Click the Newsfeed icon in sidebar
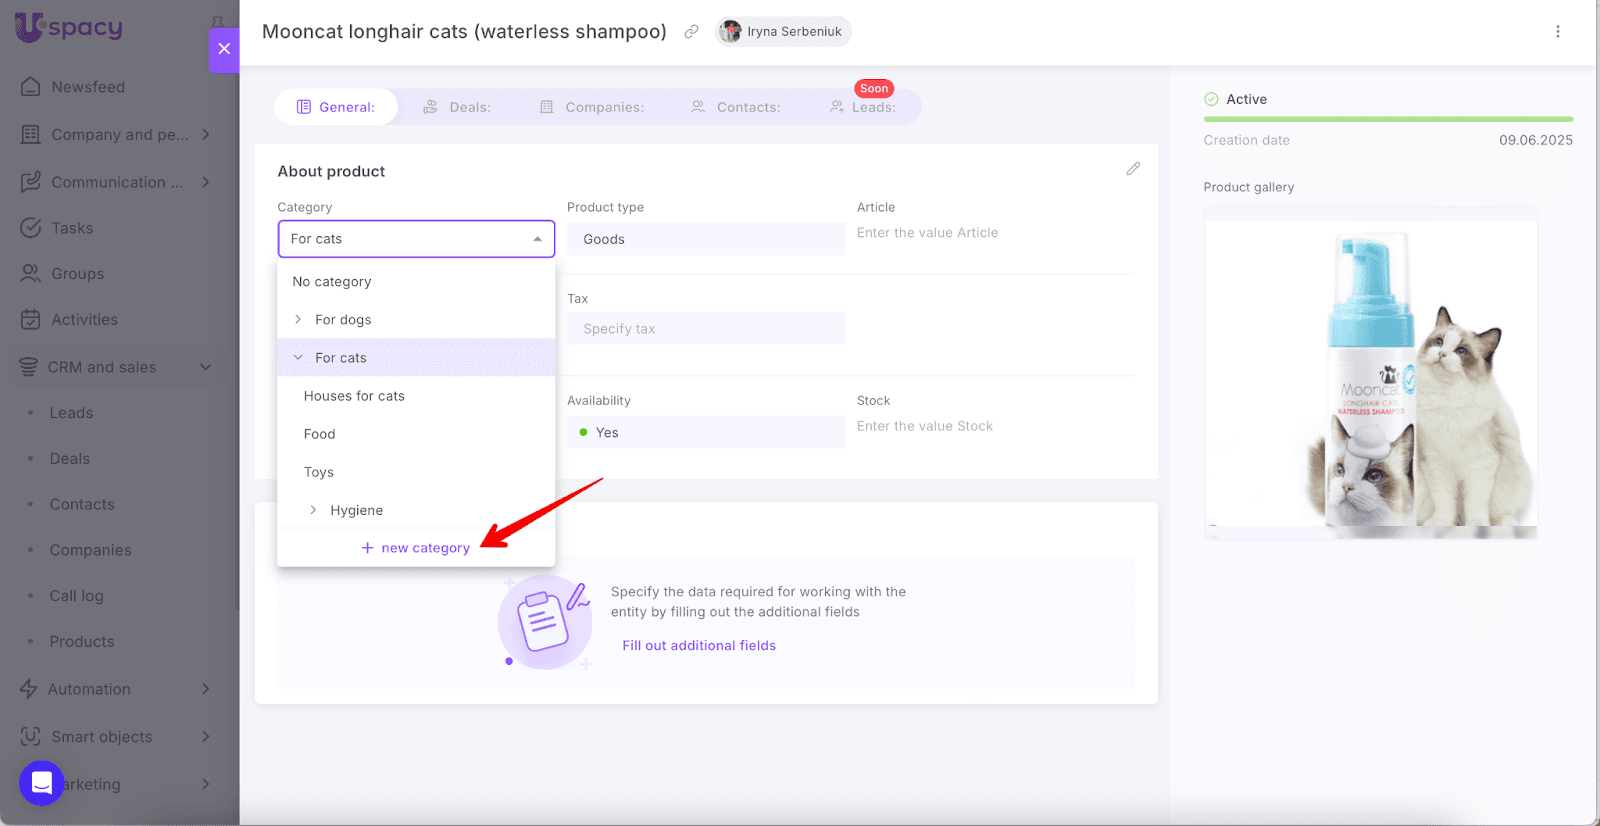 (x=31, y=87)
